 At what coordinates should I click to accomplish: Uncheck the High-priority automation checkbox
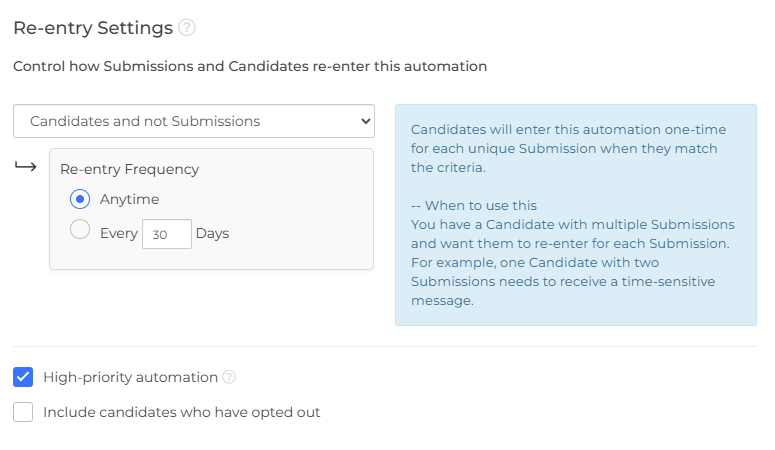click(23, 377)
